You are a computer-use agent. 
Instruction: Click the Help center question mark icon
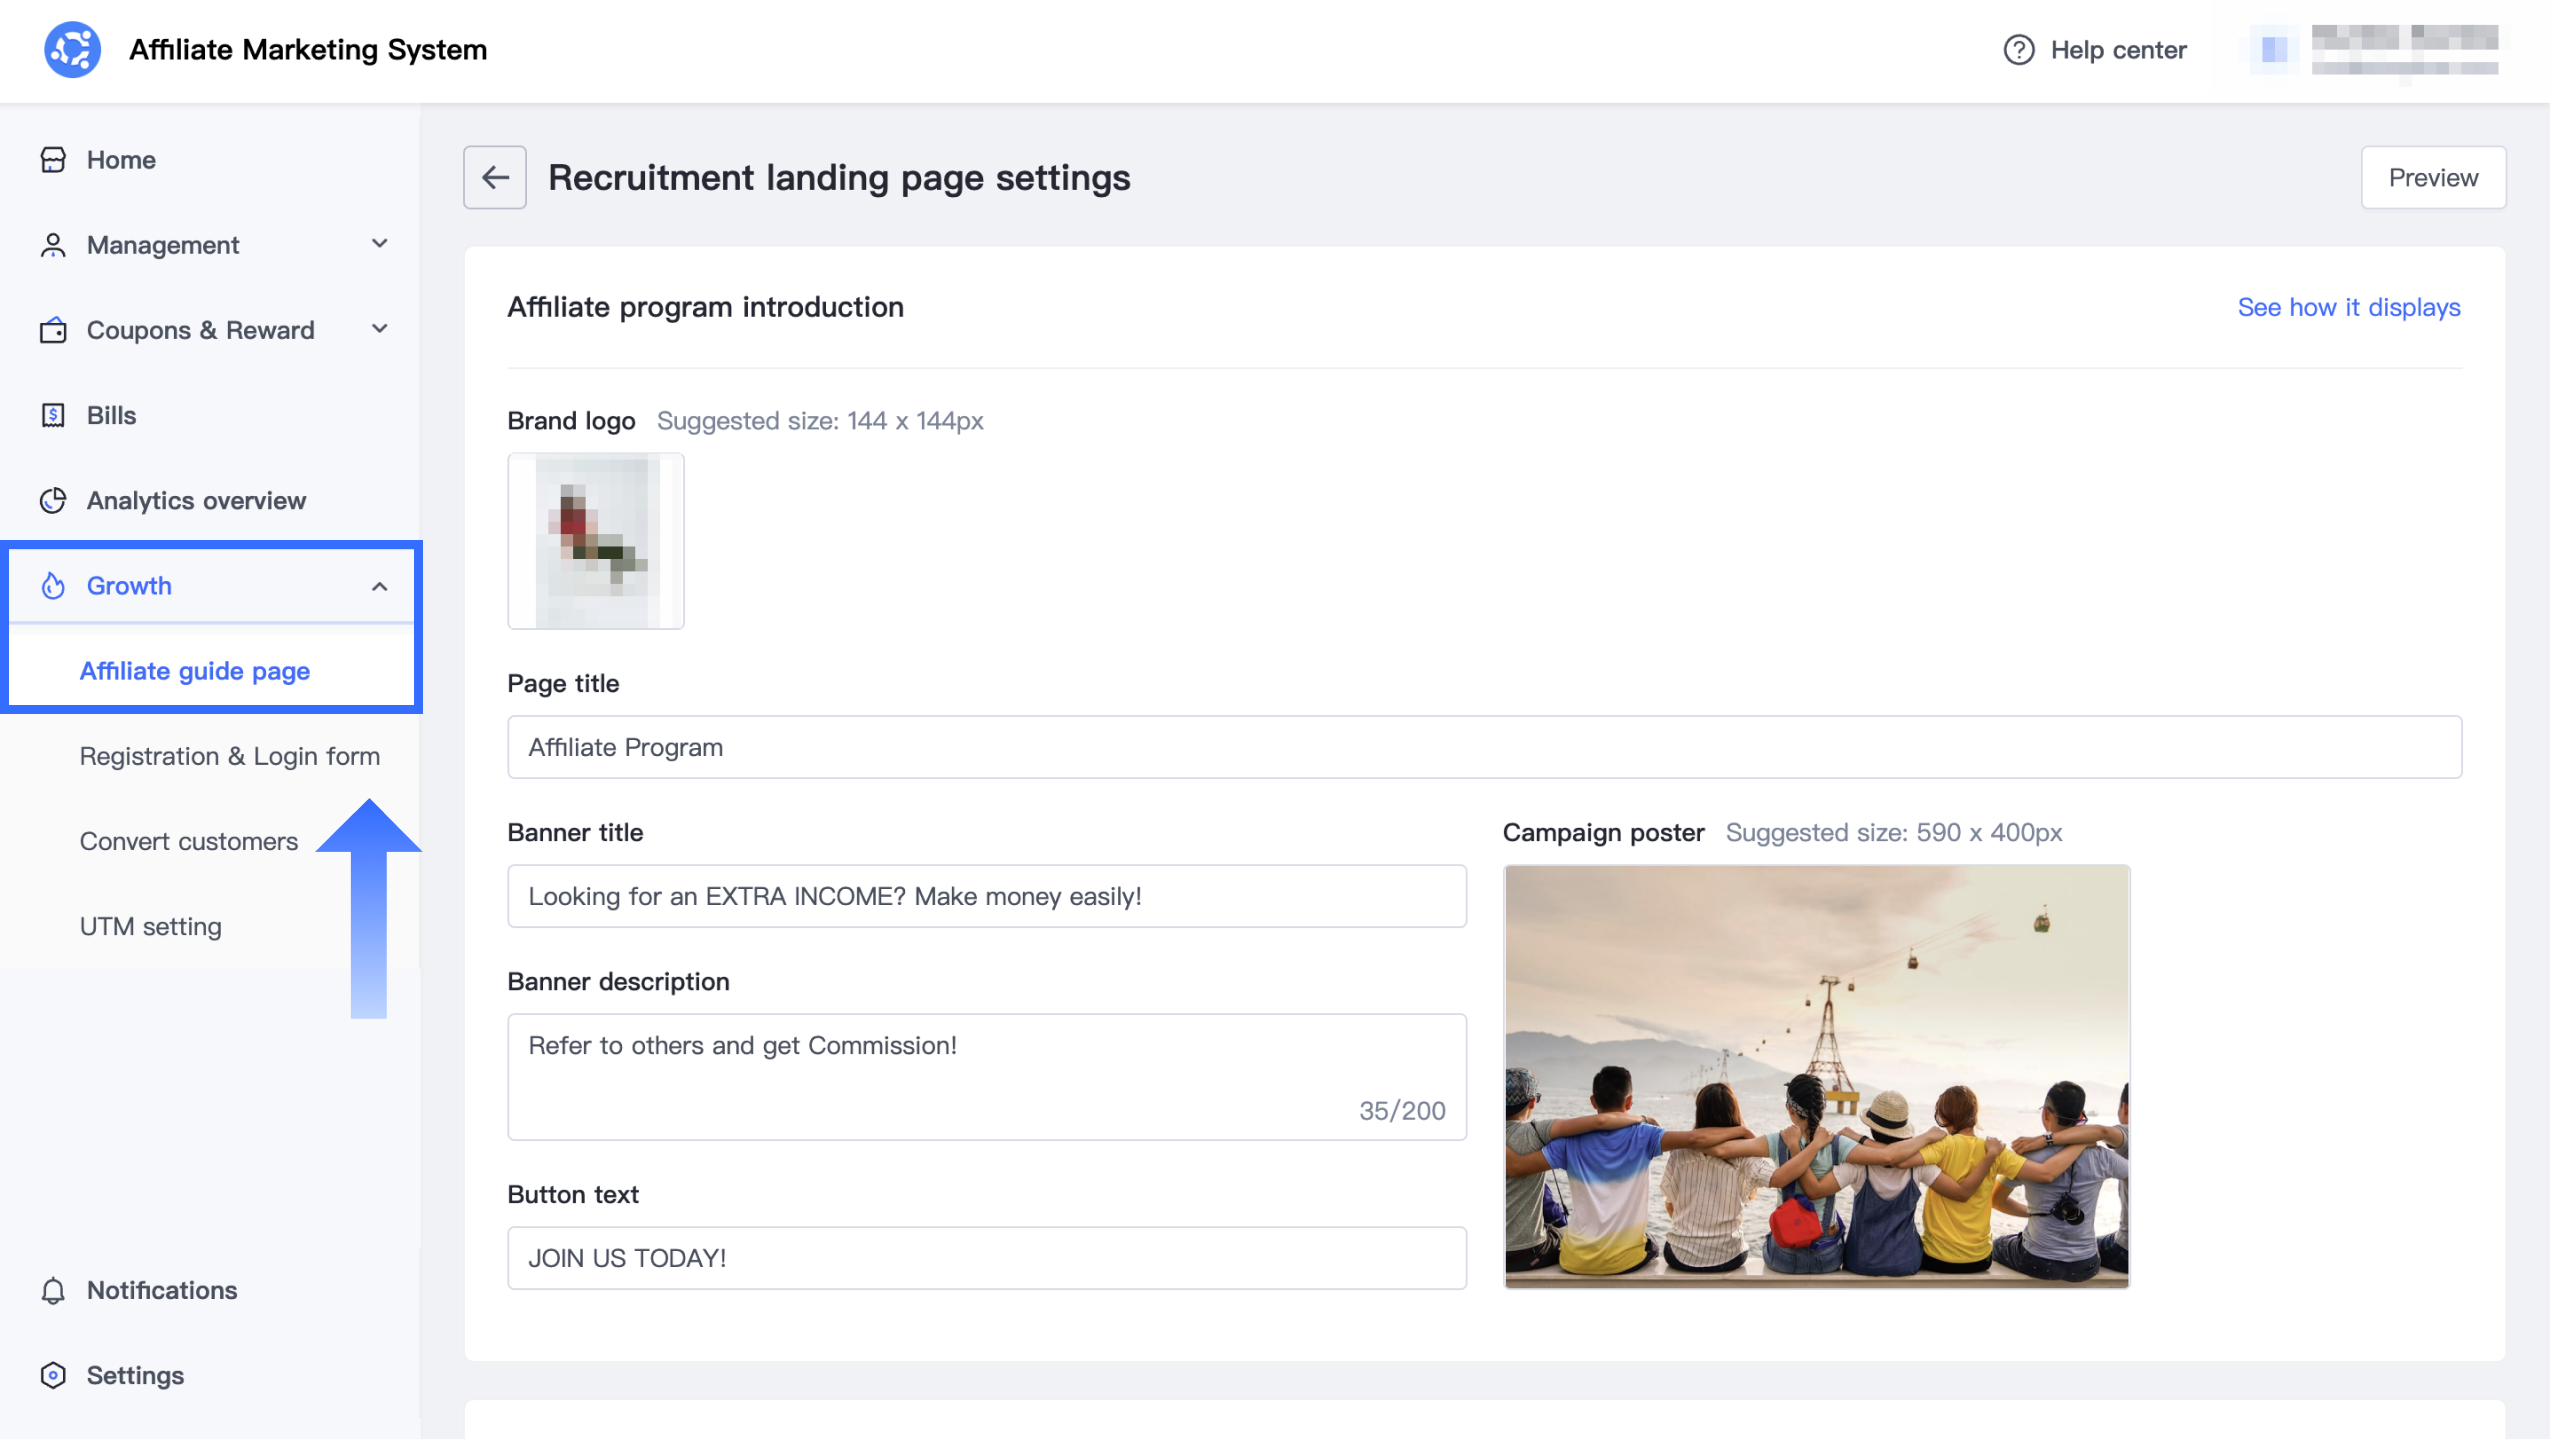coord(2018,50)
